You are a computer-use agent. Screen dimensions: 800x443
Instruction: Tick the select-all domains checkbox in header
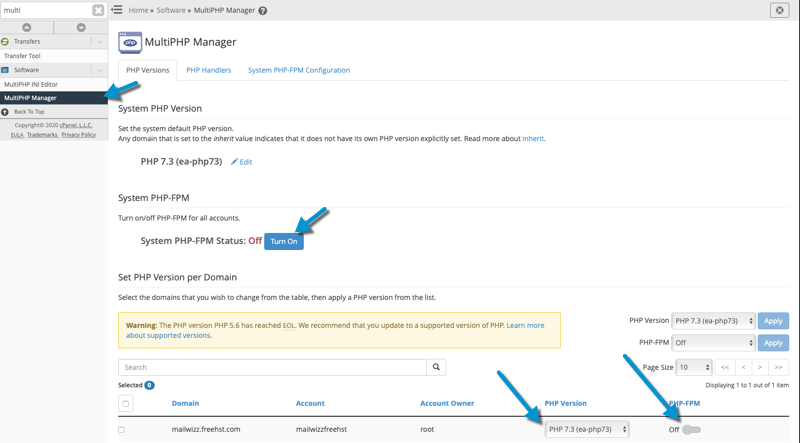126,403
